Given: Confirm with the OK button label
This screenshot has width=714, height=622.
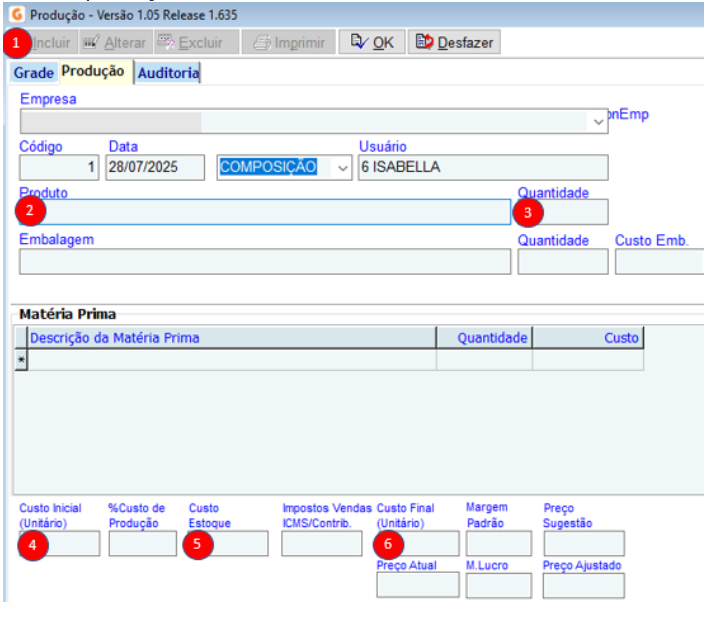Looking at the screenshot, I should click(383, 43).
